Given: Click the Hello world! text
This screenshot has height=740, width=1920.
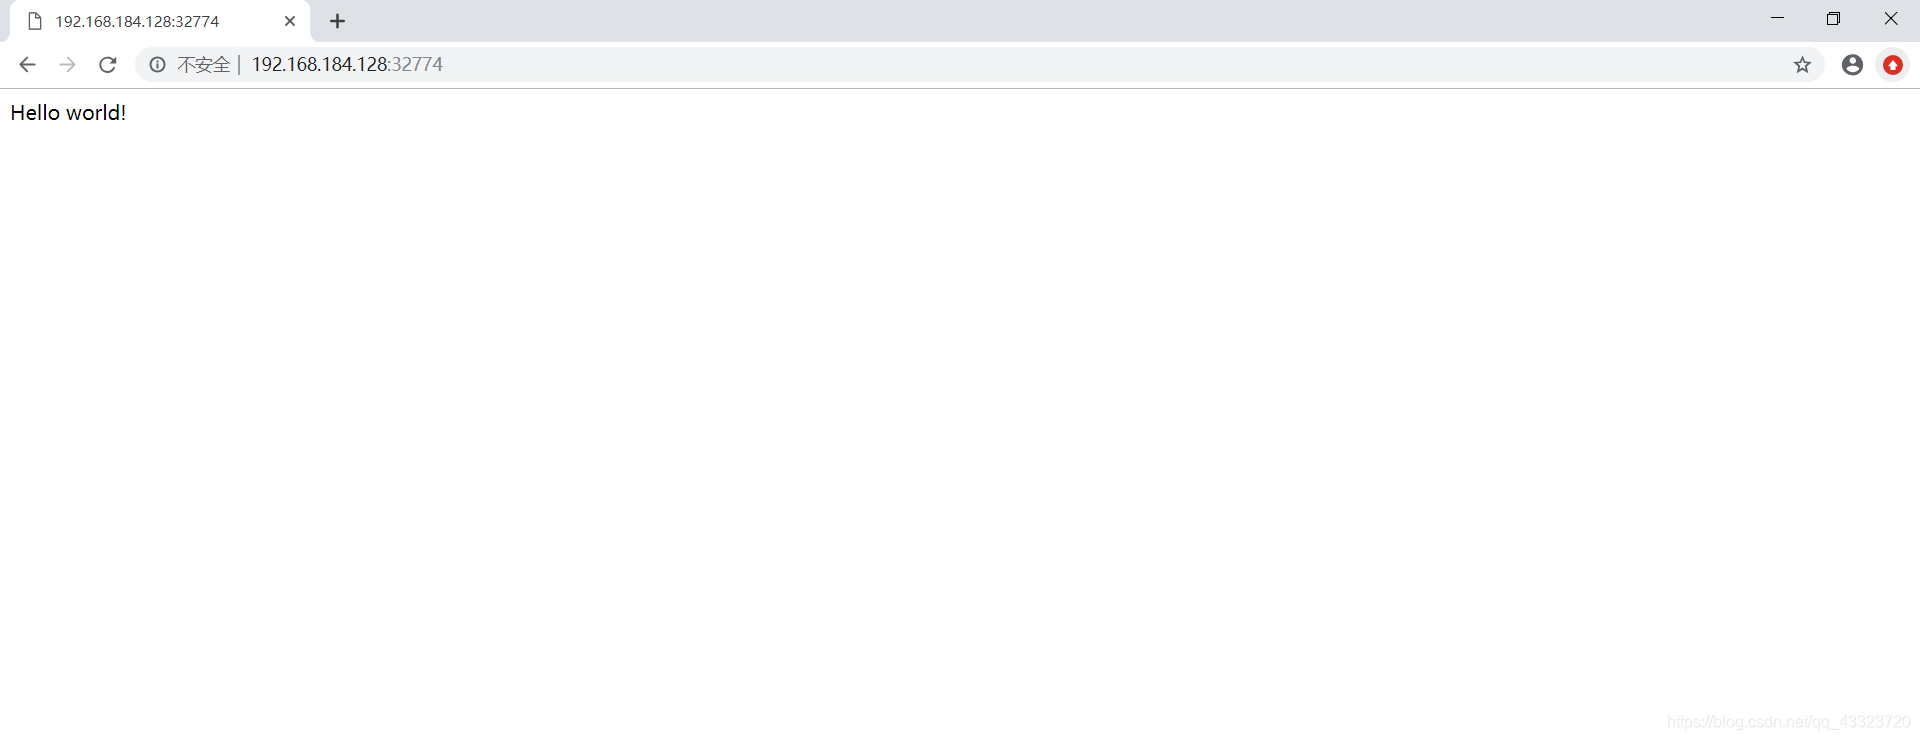Looking at the screenshot, I should click(68, 113).
